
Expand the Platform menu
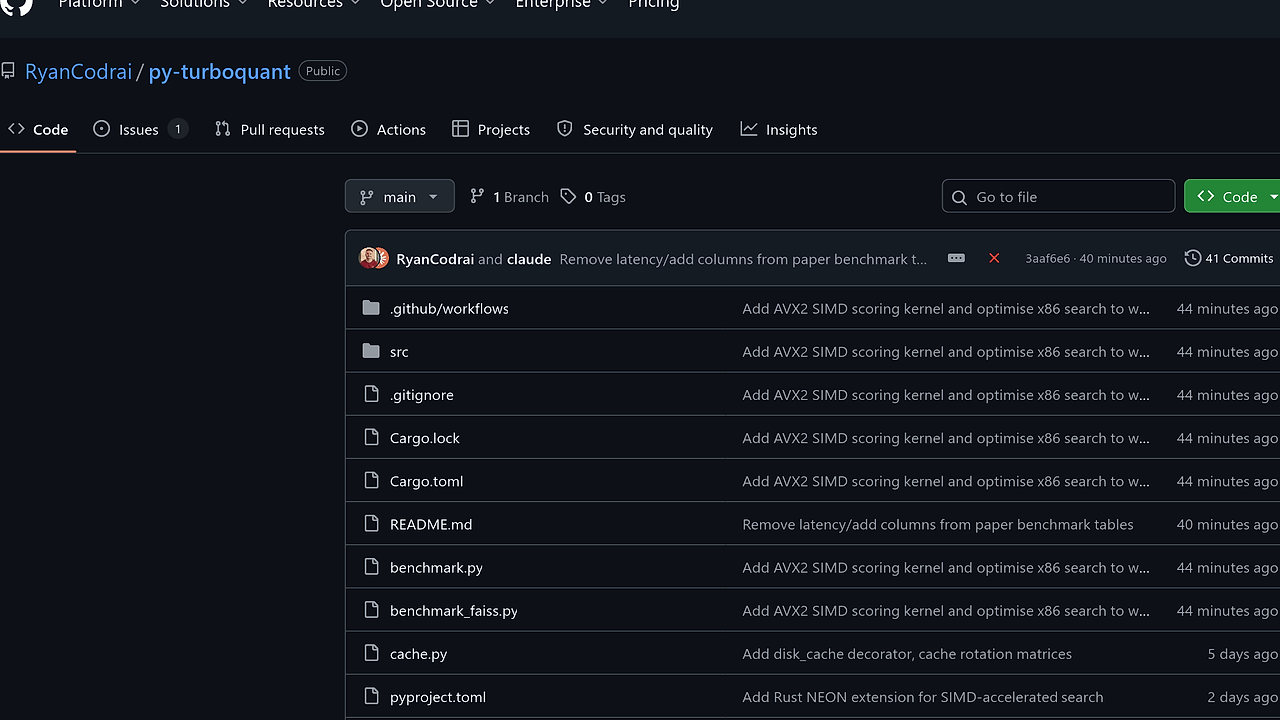pyautogui.click(x=98, y=4)
